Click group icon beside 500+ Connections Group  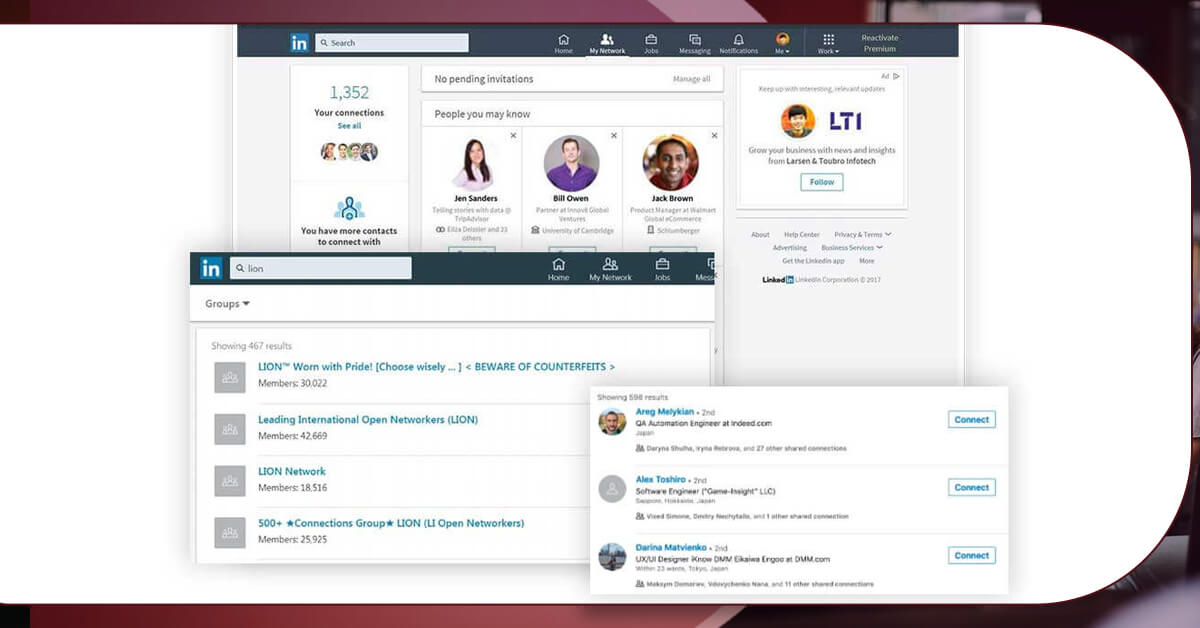[x=230, y=533]
